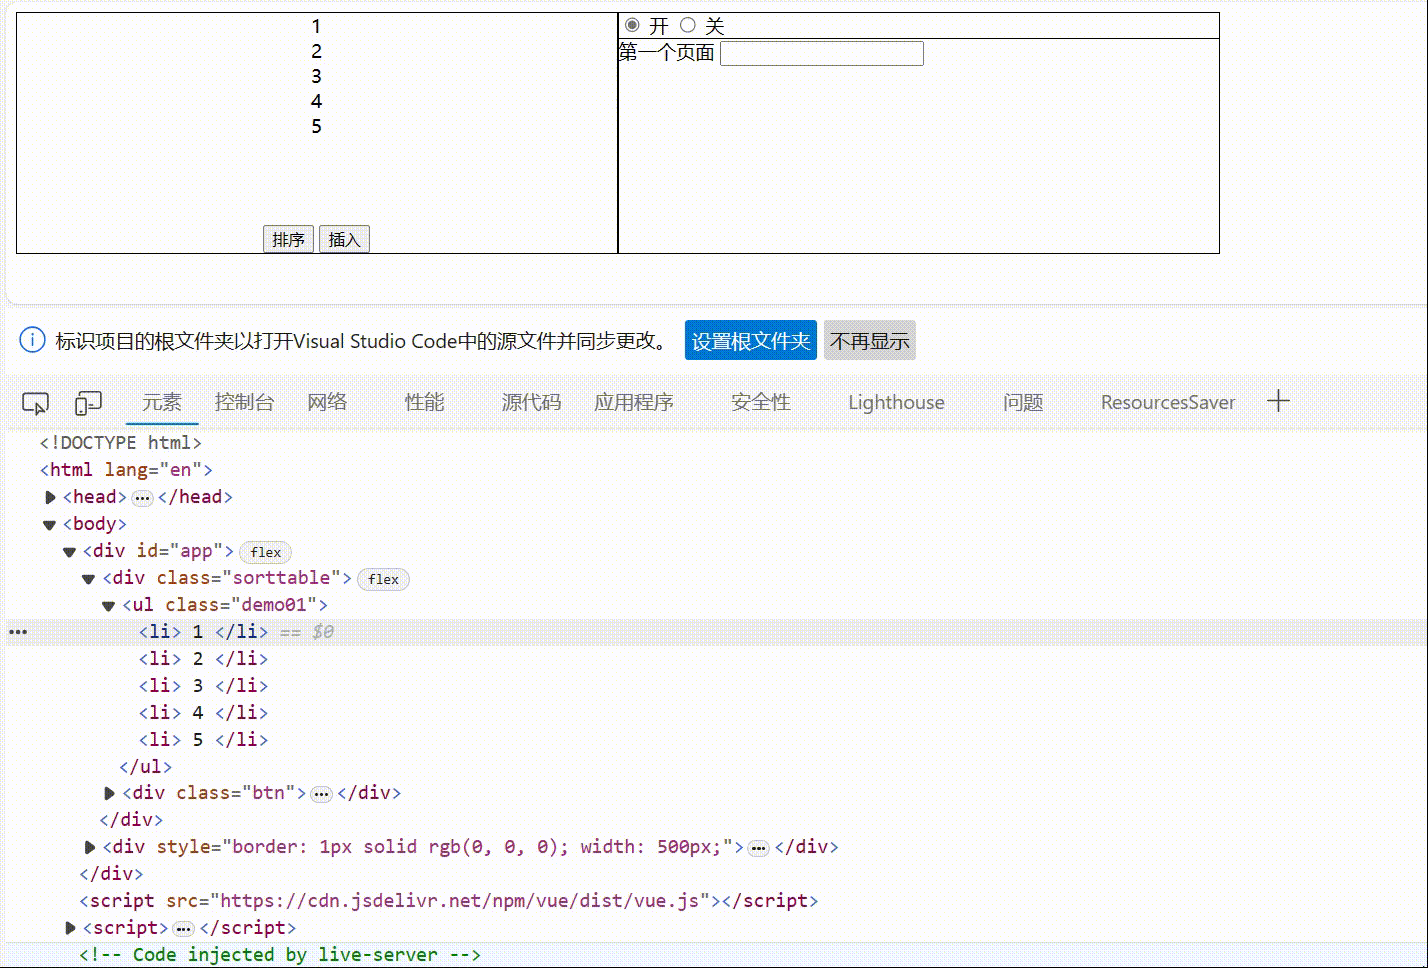Select the li 5 element row

pyautogui.click(x=203, y=740)
